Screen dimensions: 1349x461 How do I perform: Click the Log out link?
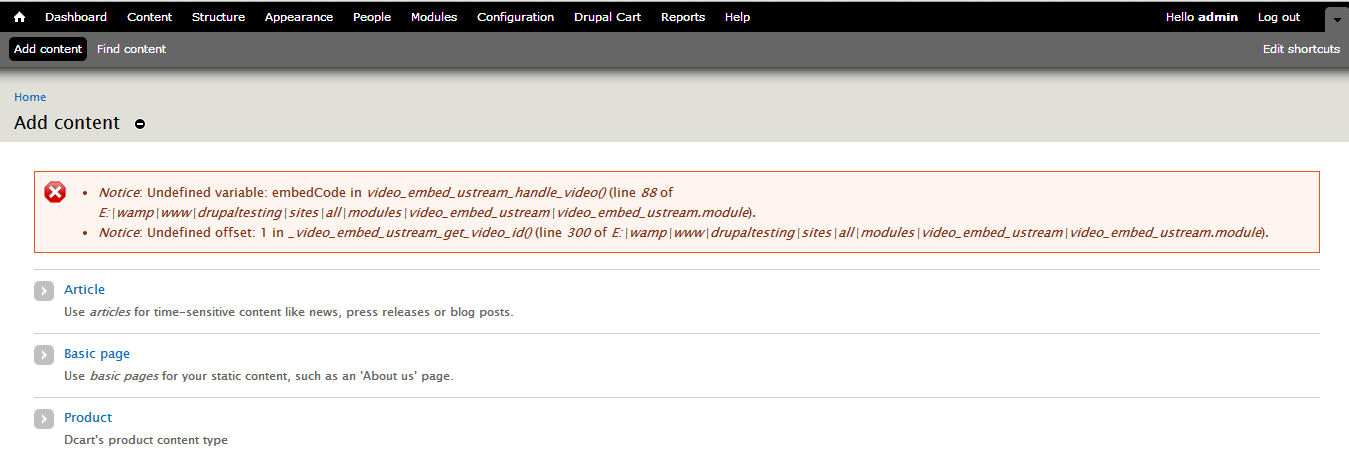pyautogui.click(x=1279, y=17)
